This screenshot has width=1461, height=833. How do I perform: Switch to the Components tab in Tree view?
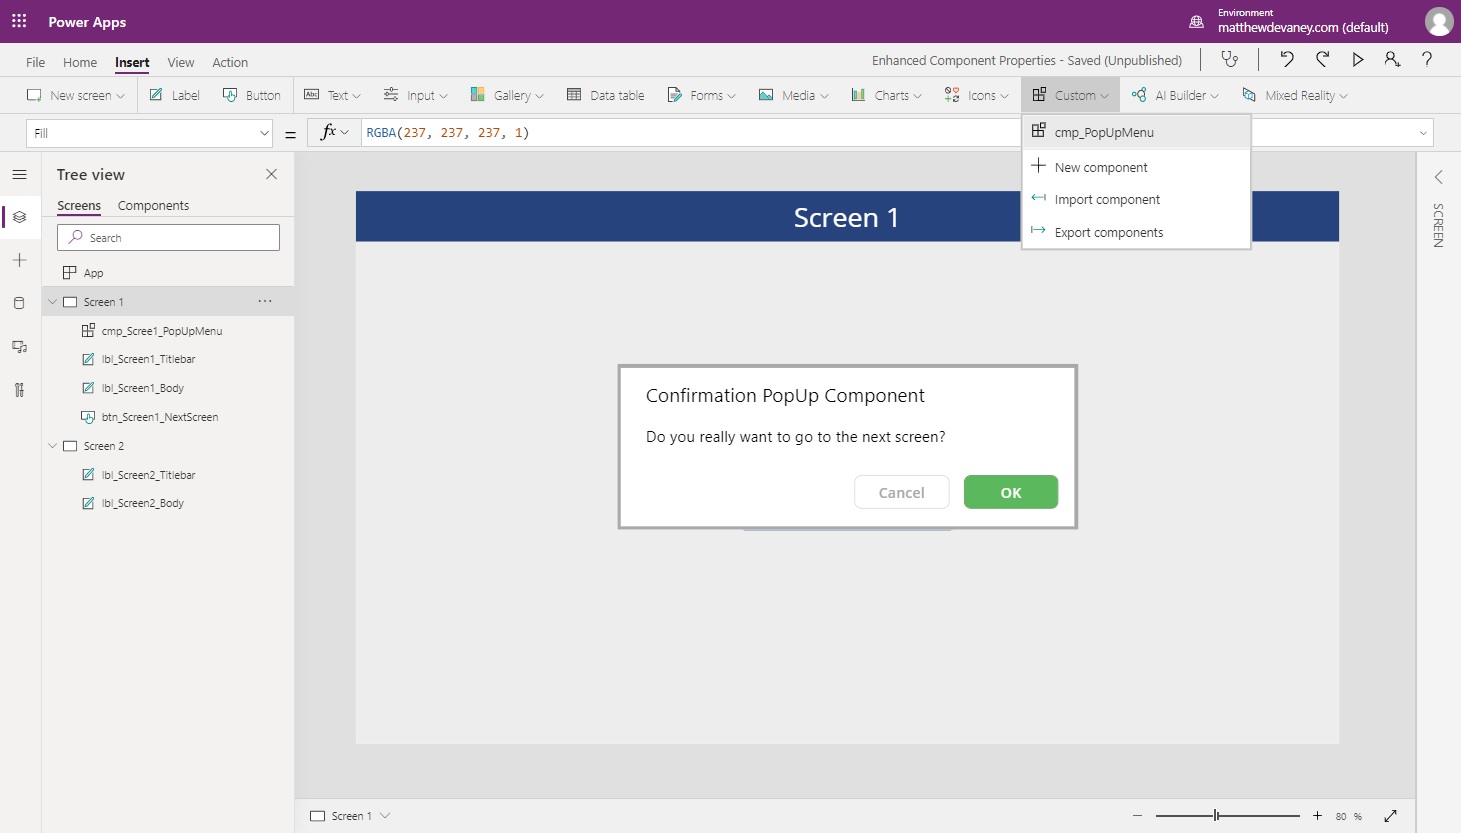tap(153, 205)
